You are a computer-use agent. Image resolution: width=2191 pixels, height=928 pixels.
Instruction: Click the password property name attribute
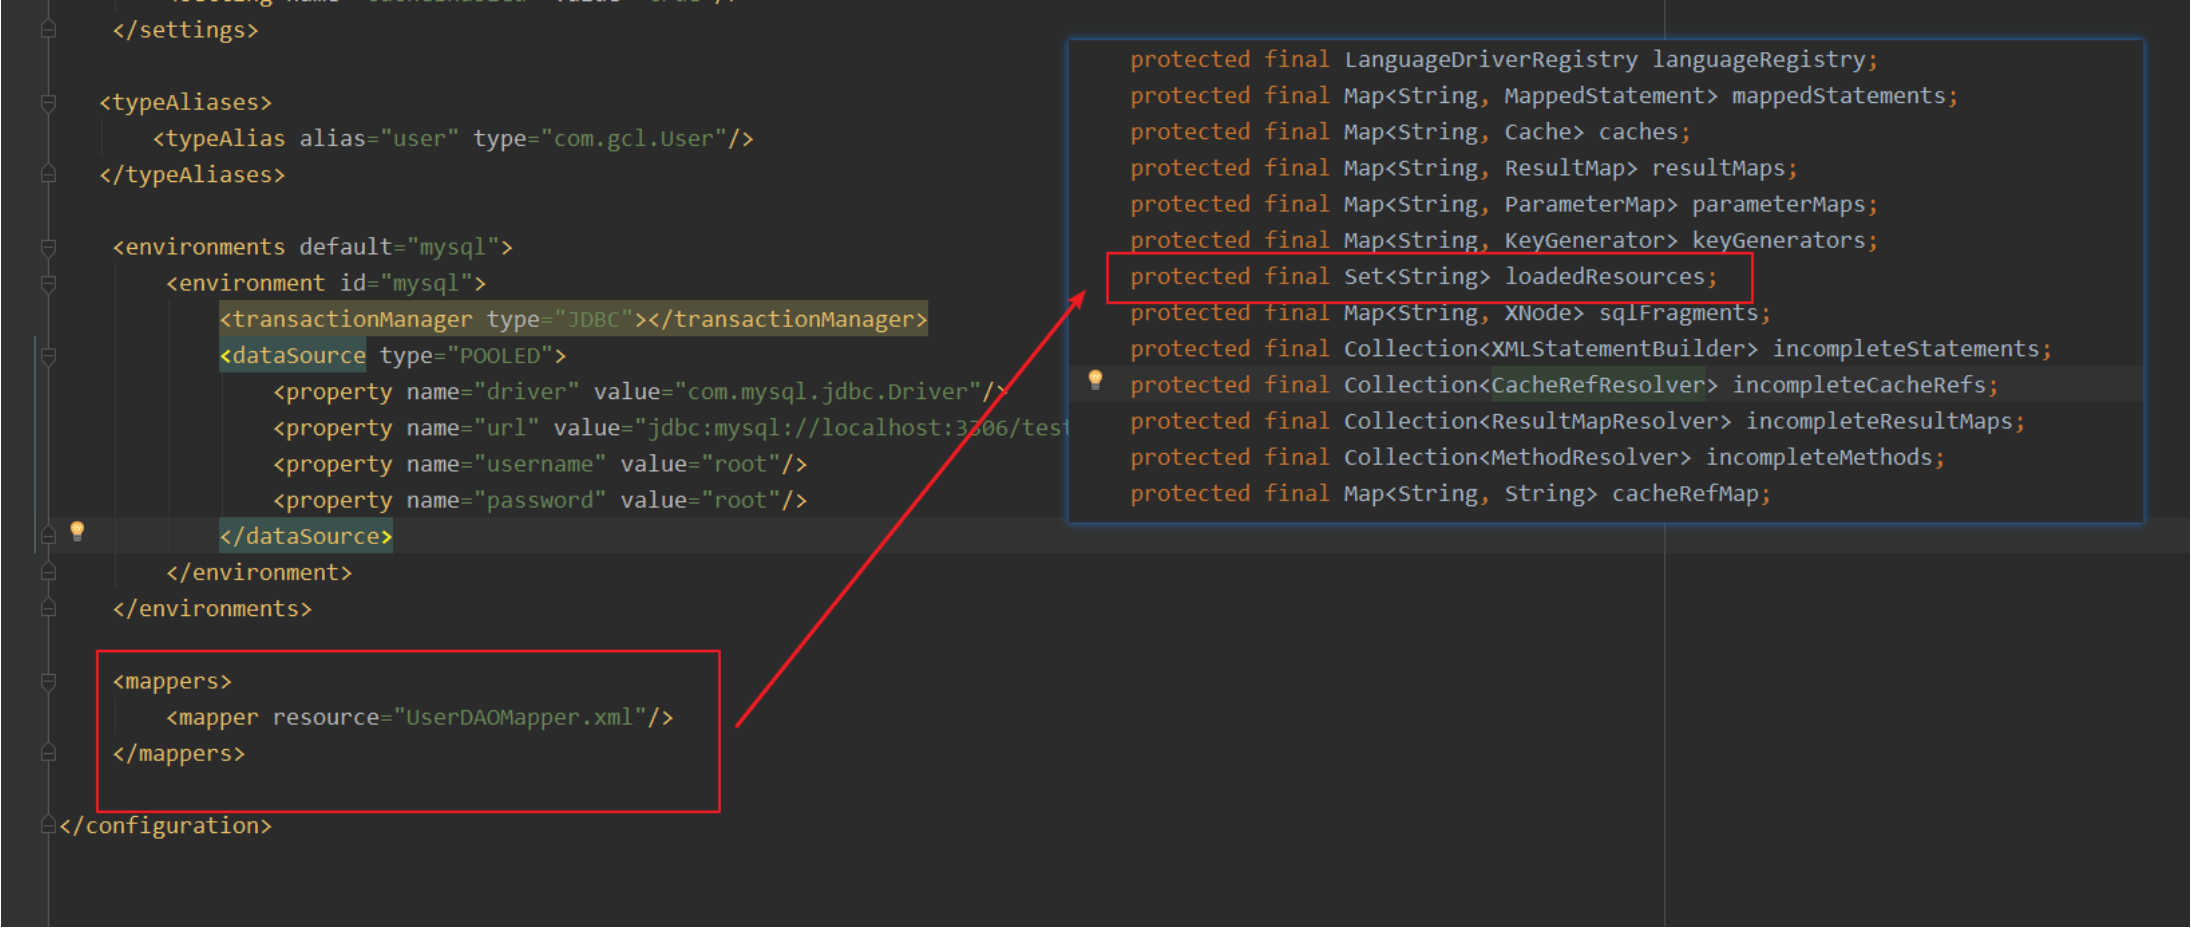tap(545, 500)
